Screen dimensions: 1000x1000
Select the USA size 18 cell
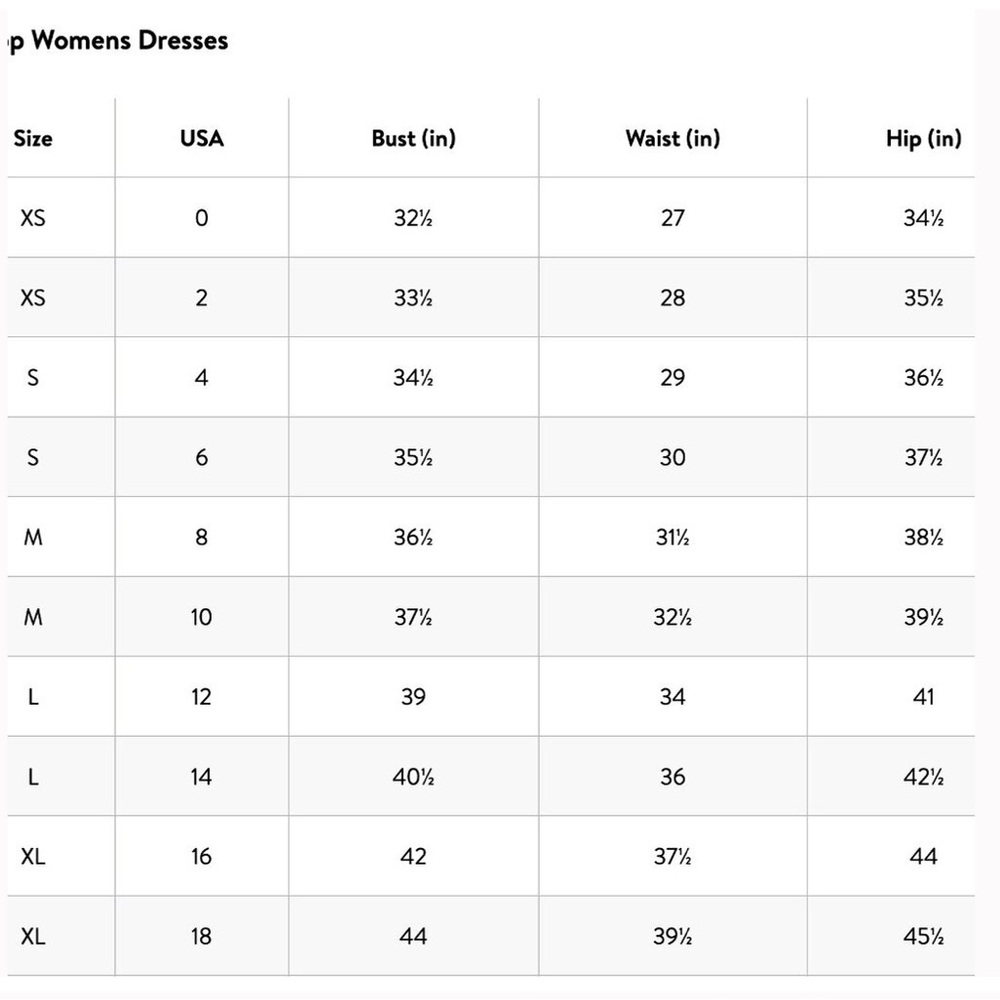pyautogui.click(x=202, y=936)
